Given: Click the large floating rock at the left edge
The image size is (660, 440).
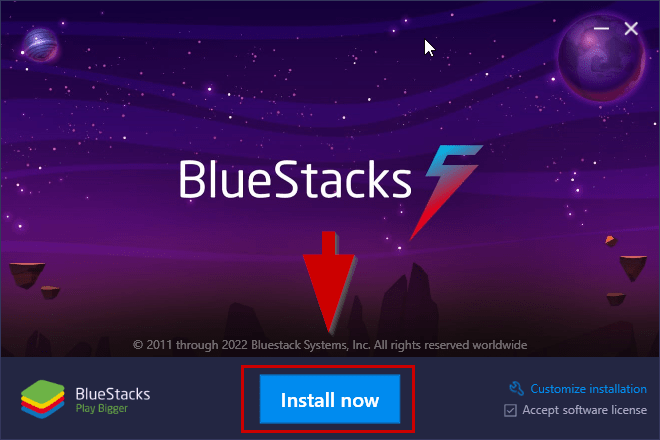Looking at the screenshot, I should pyautogui.click(x=27, y=275).
